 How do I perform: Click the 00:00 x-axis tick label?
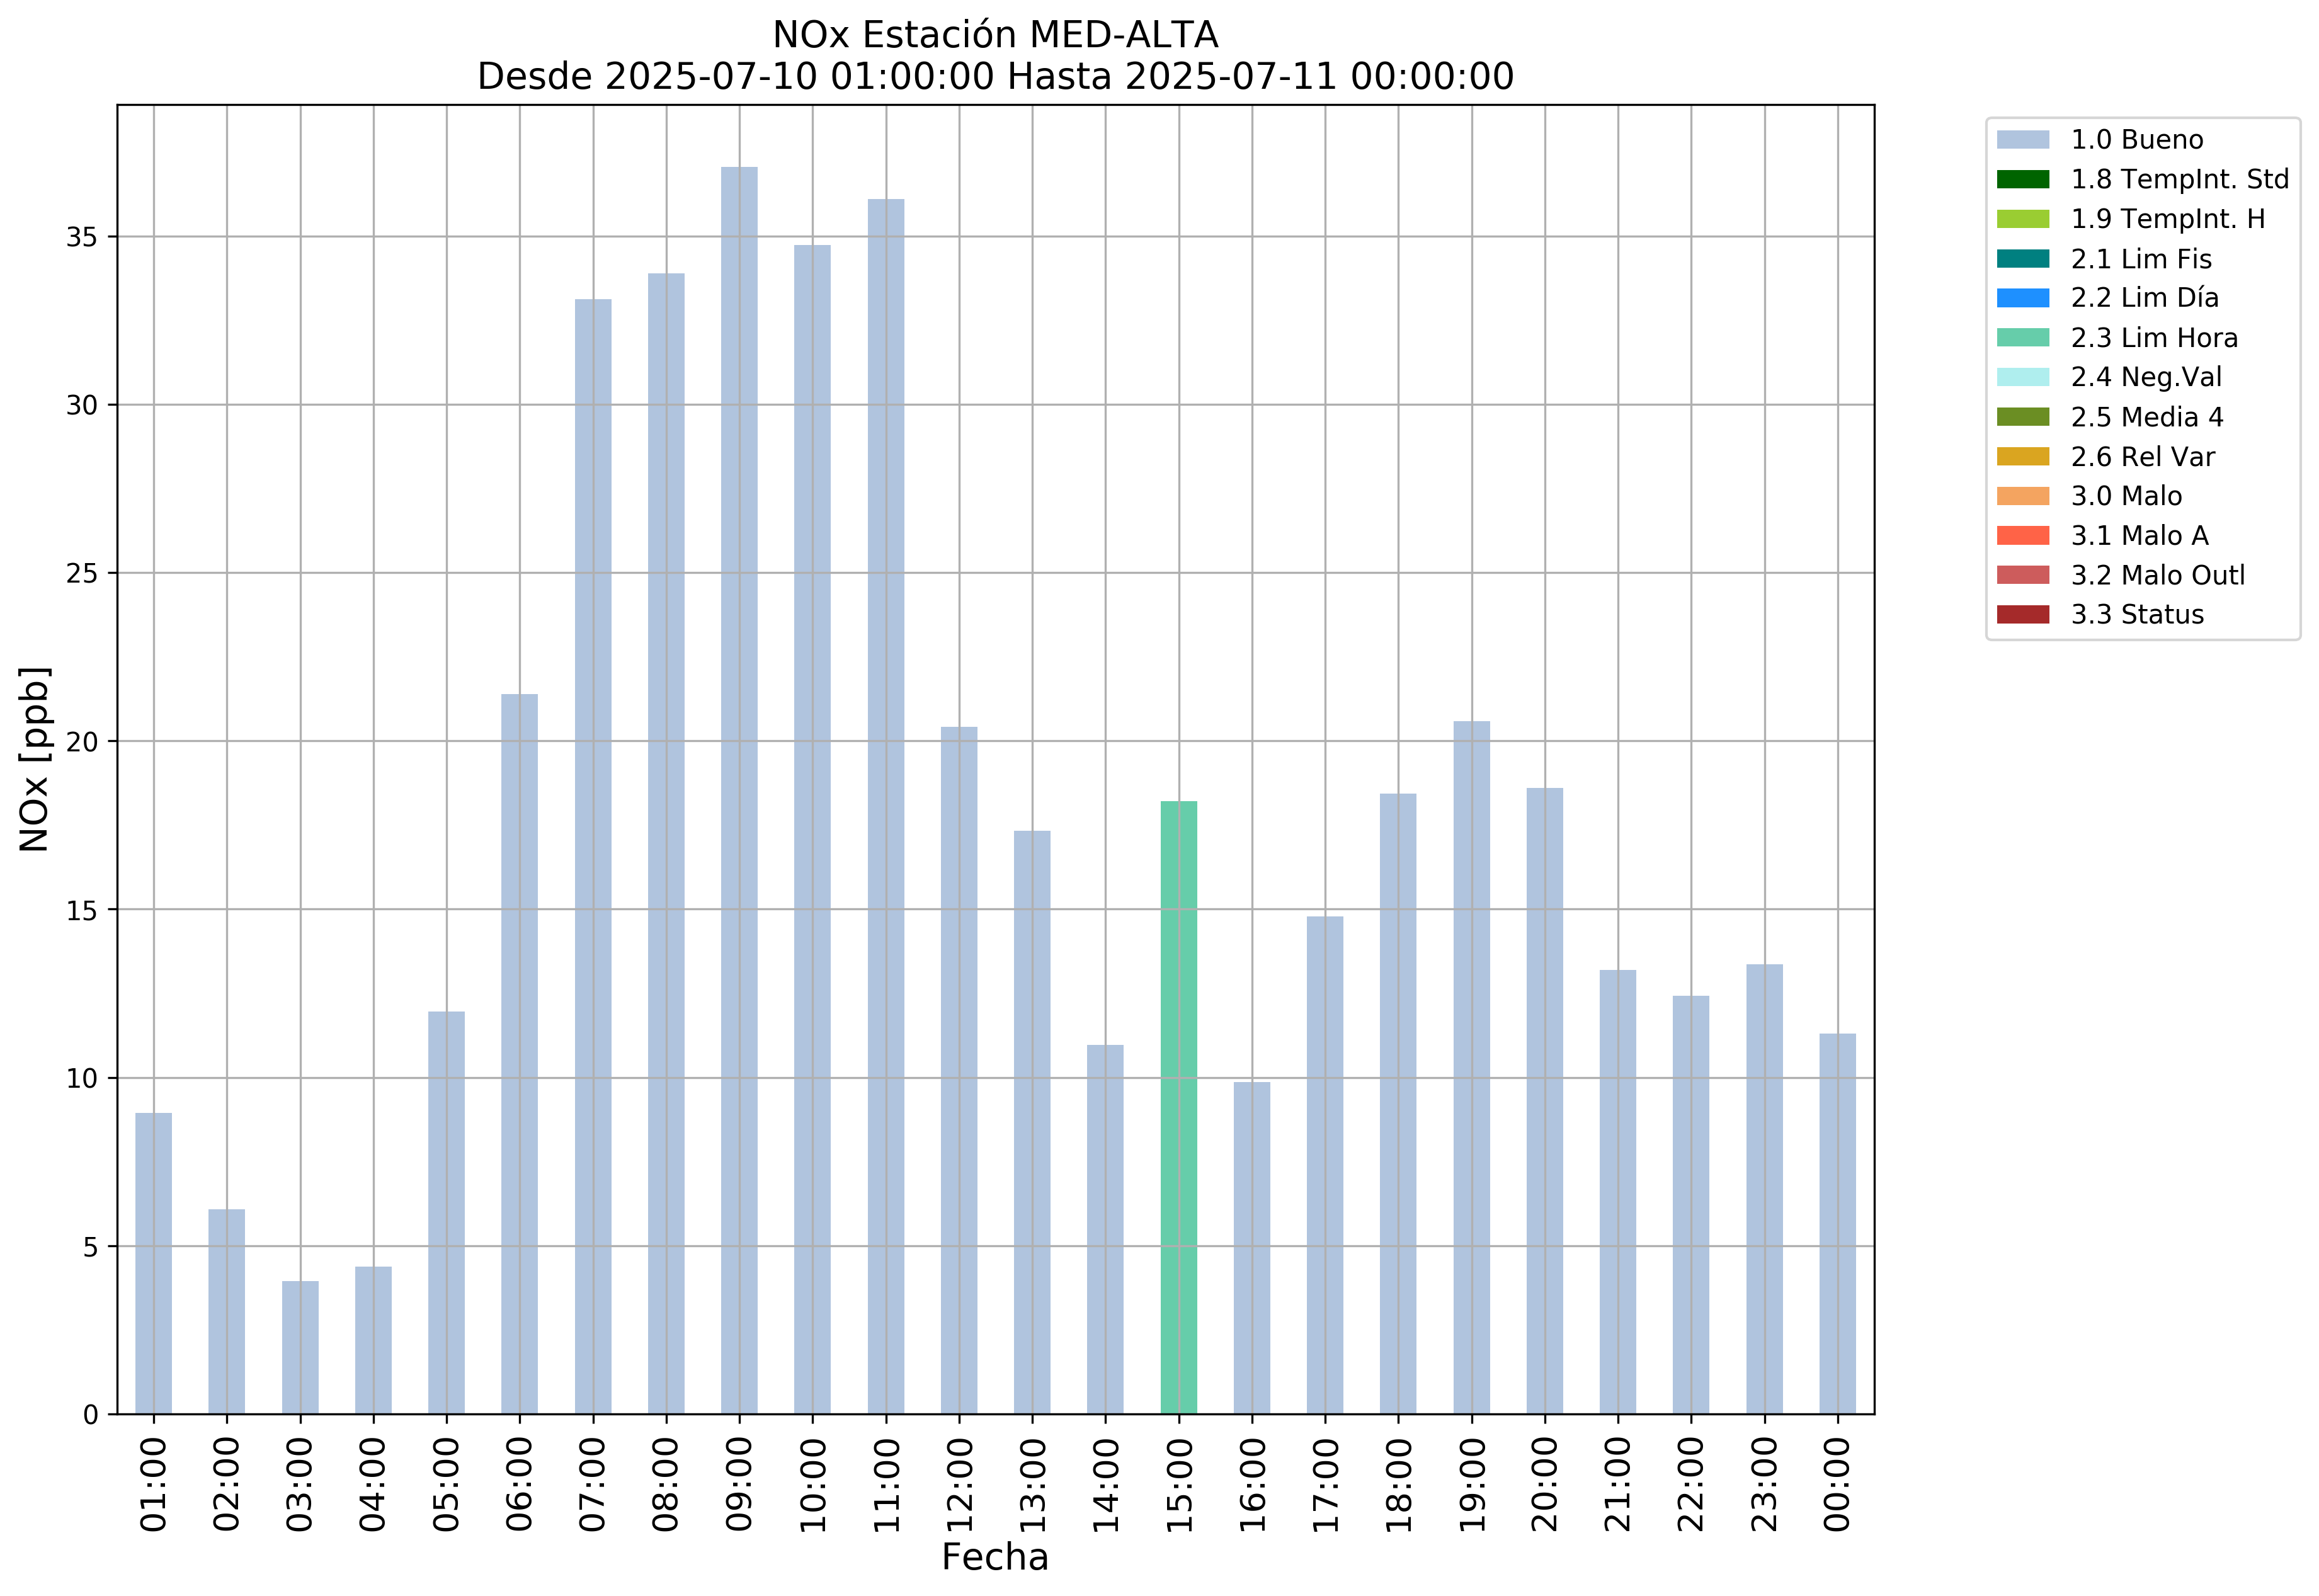tap(1837, 1484)
